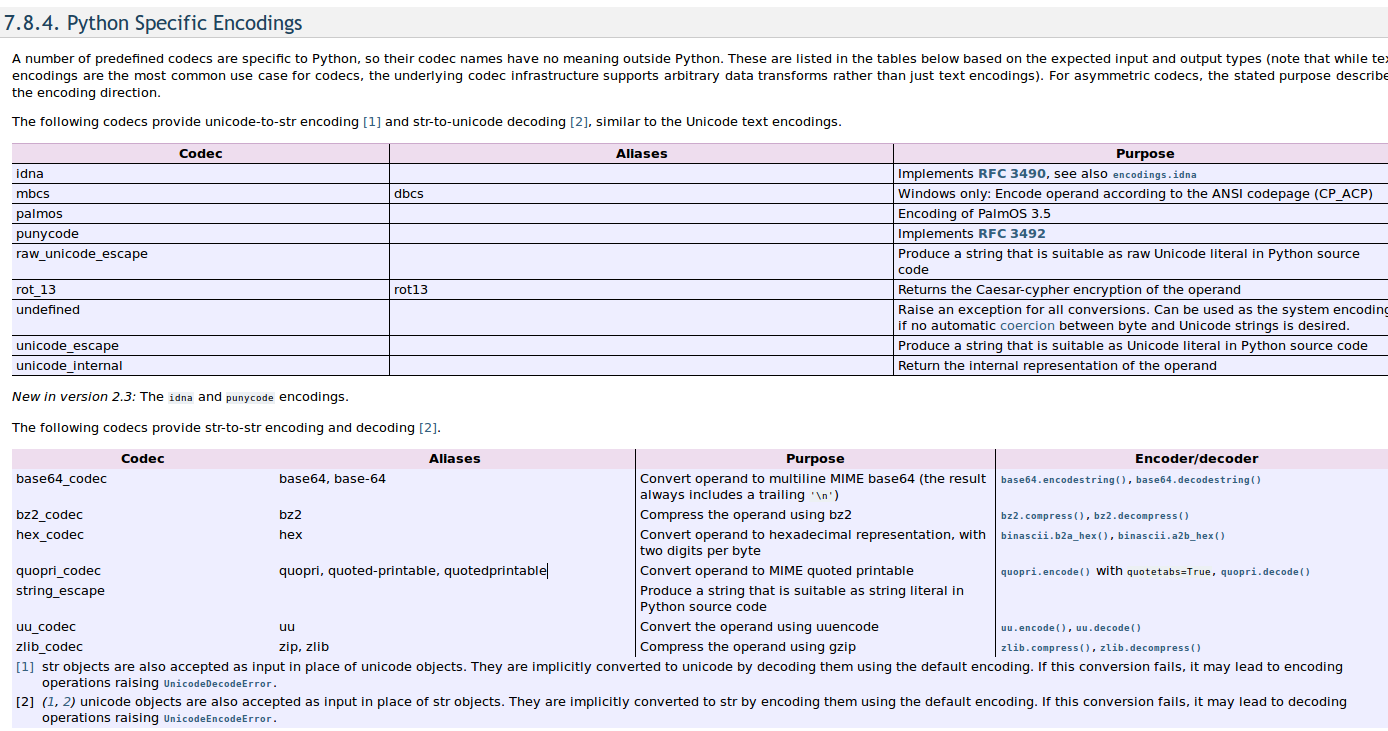
Task: Select raw_unicode_escape codec name
Action: [x=82, y=254]
